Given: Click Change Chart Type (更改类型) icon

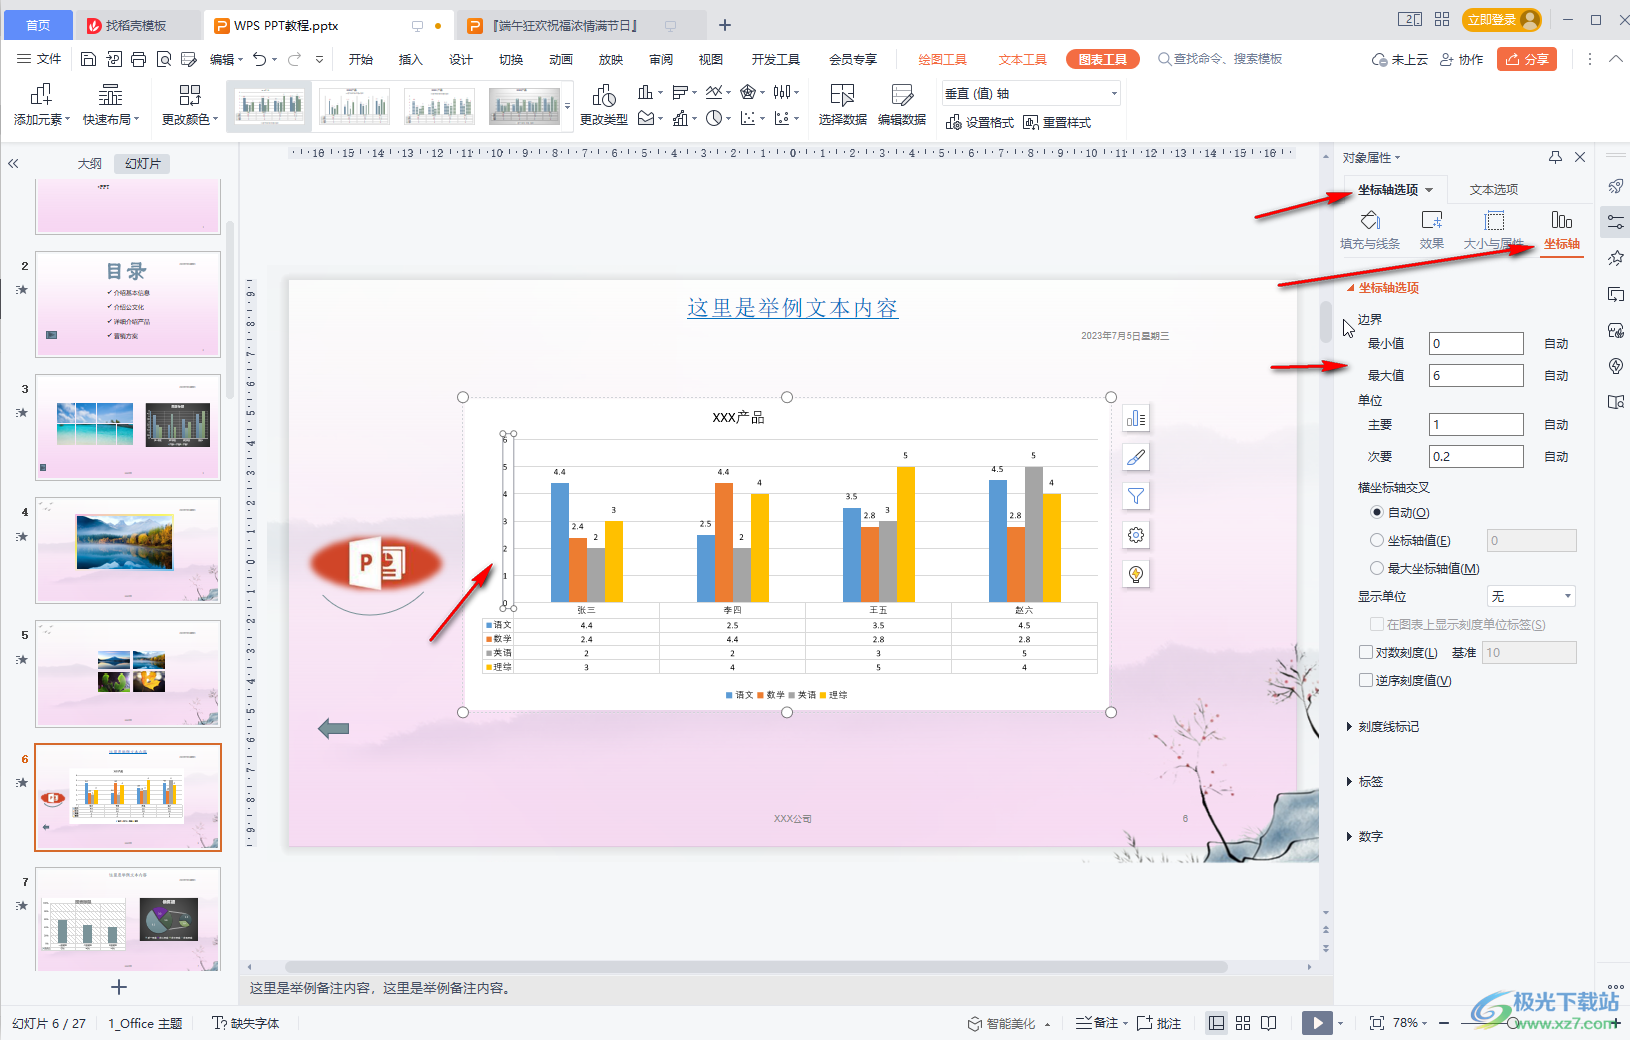Looking at the screenshot, I should (604, 105).
